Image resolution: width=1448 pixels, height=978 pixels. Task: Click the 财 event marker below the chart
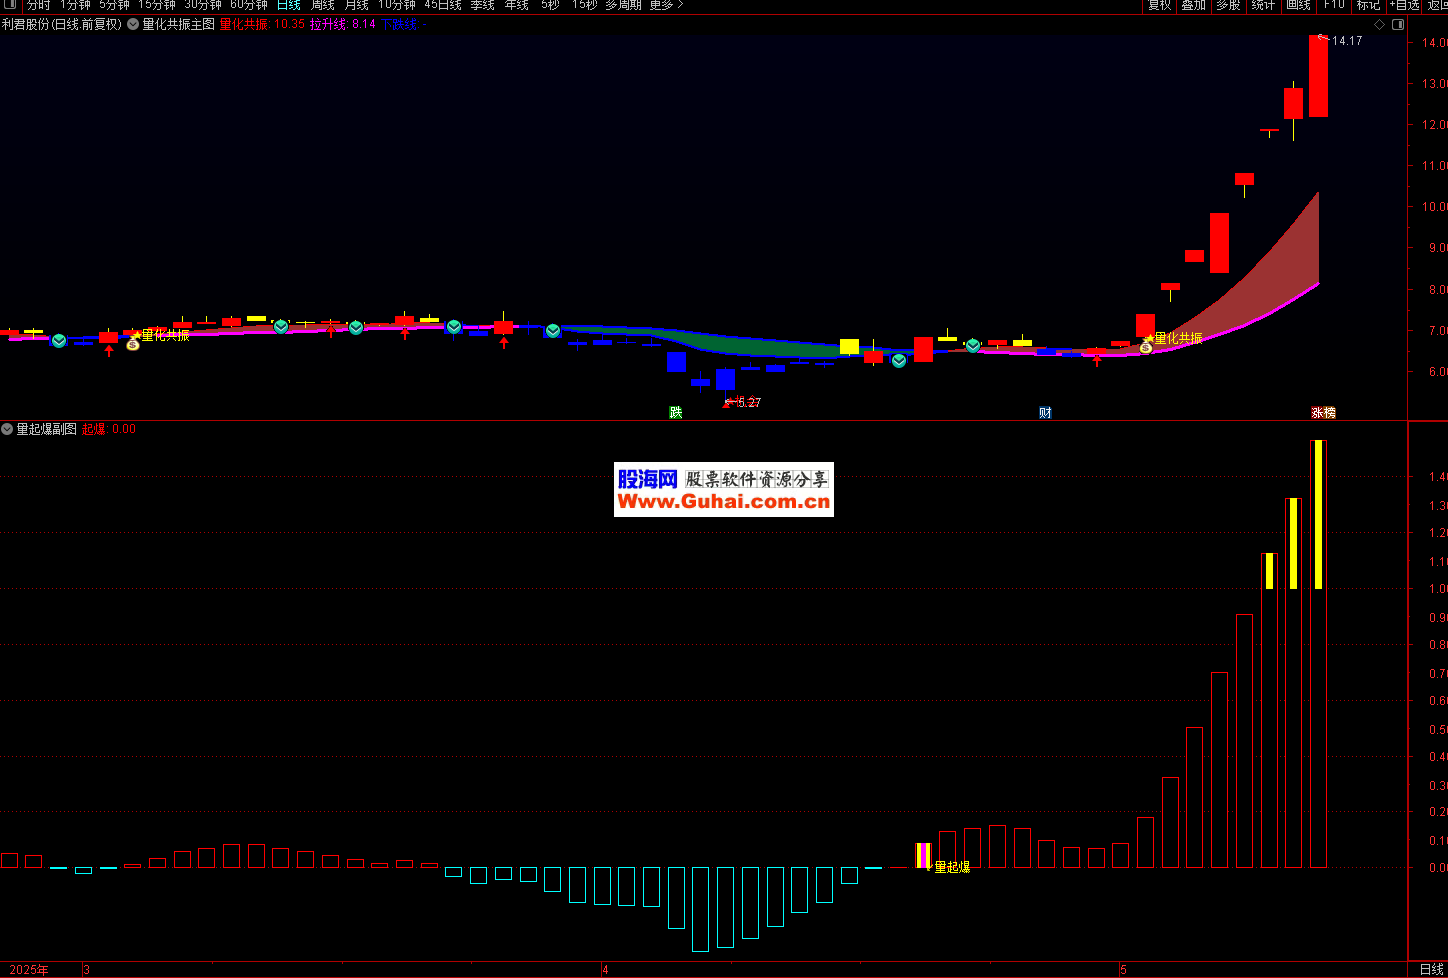1045,412
